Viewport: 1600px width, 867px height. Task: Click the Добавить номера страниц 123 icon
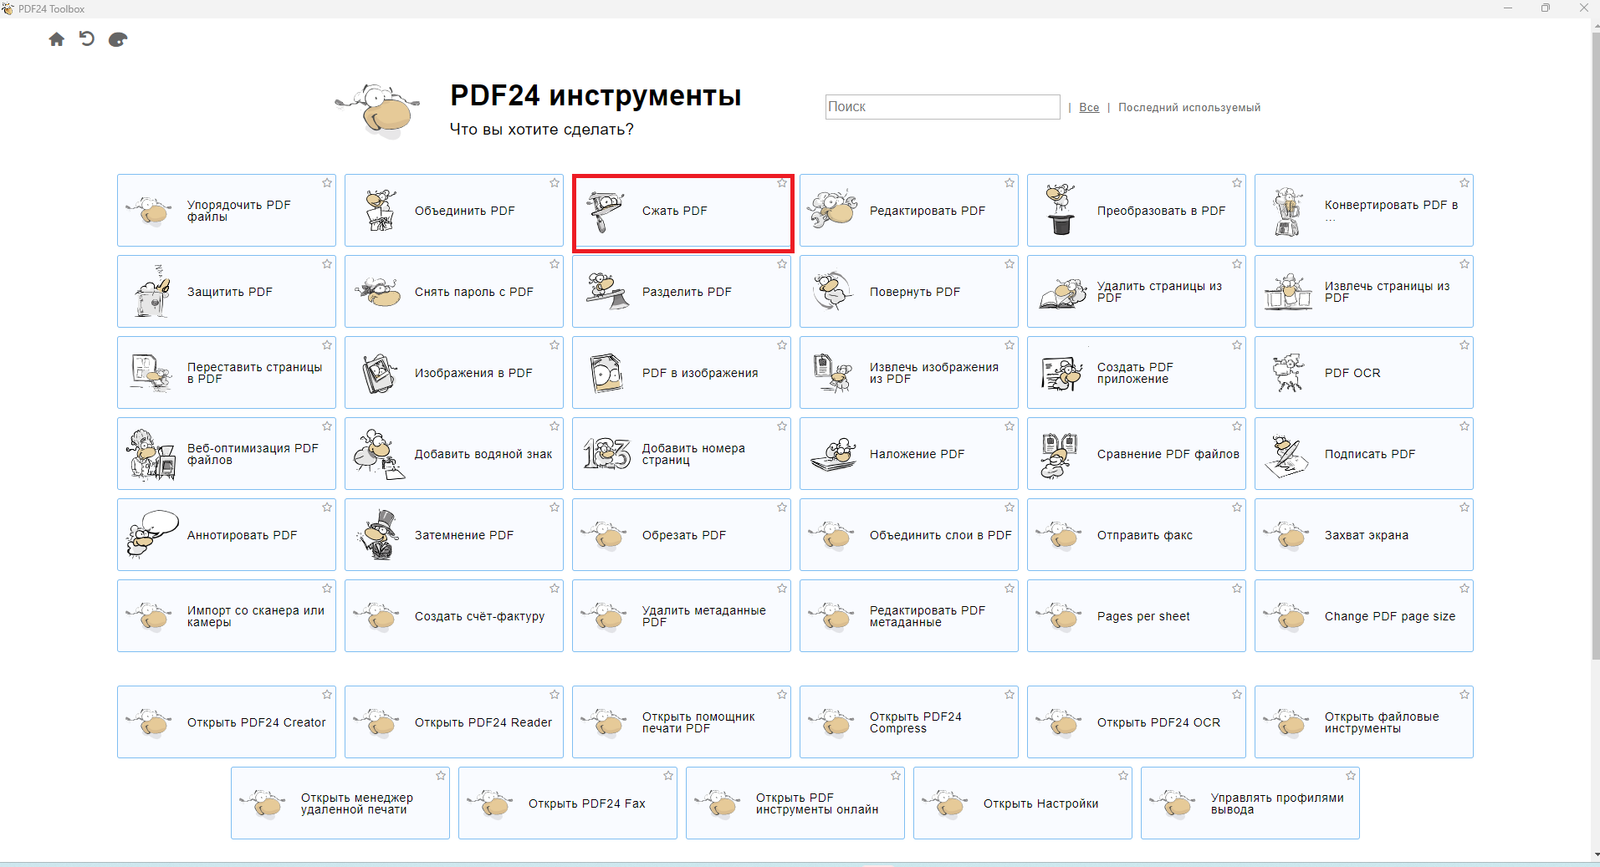pyautogui.click(x=606, y=454)
